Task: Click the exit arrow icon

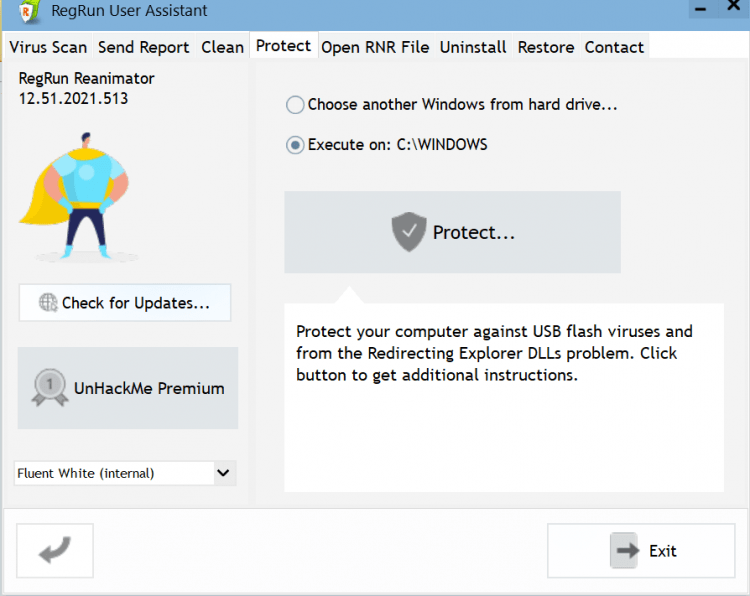Action: tap(624, 551)
